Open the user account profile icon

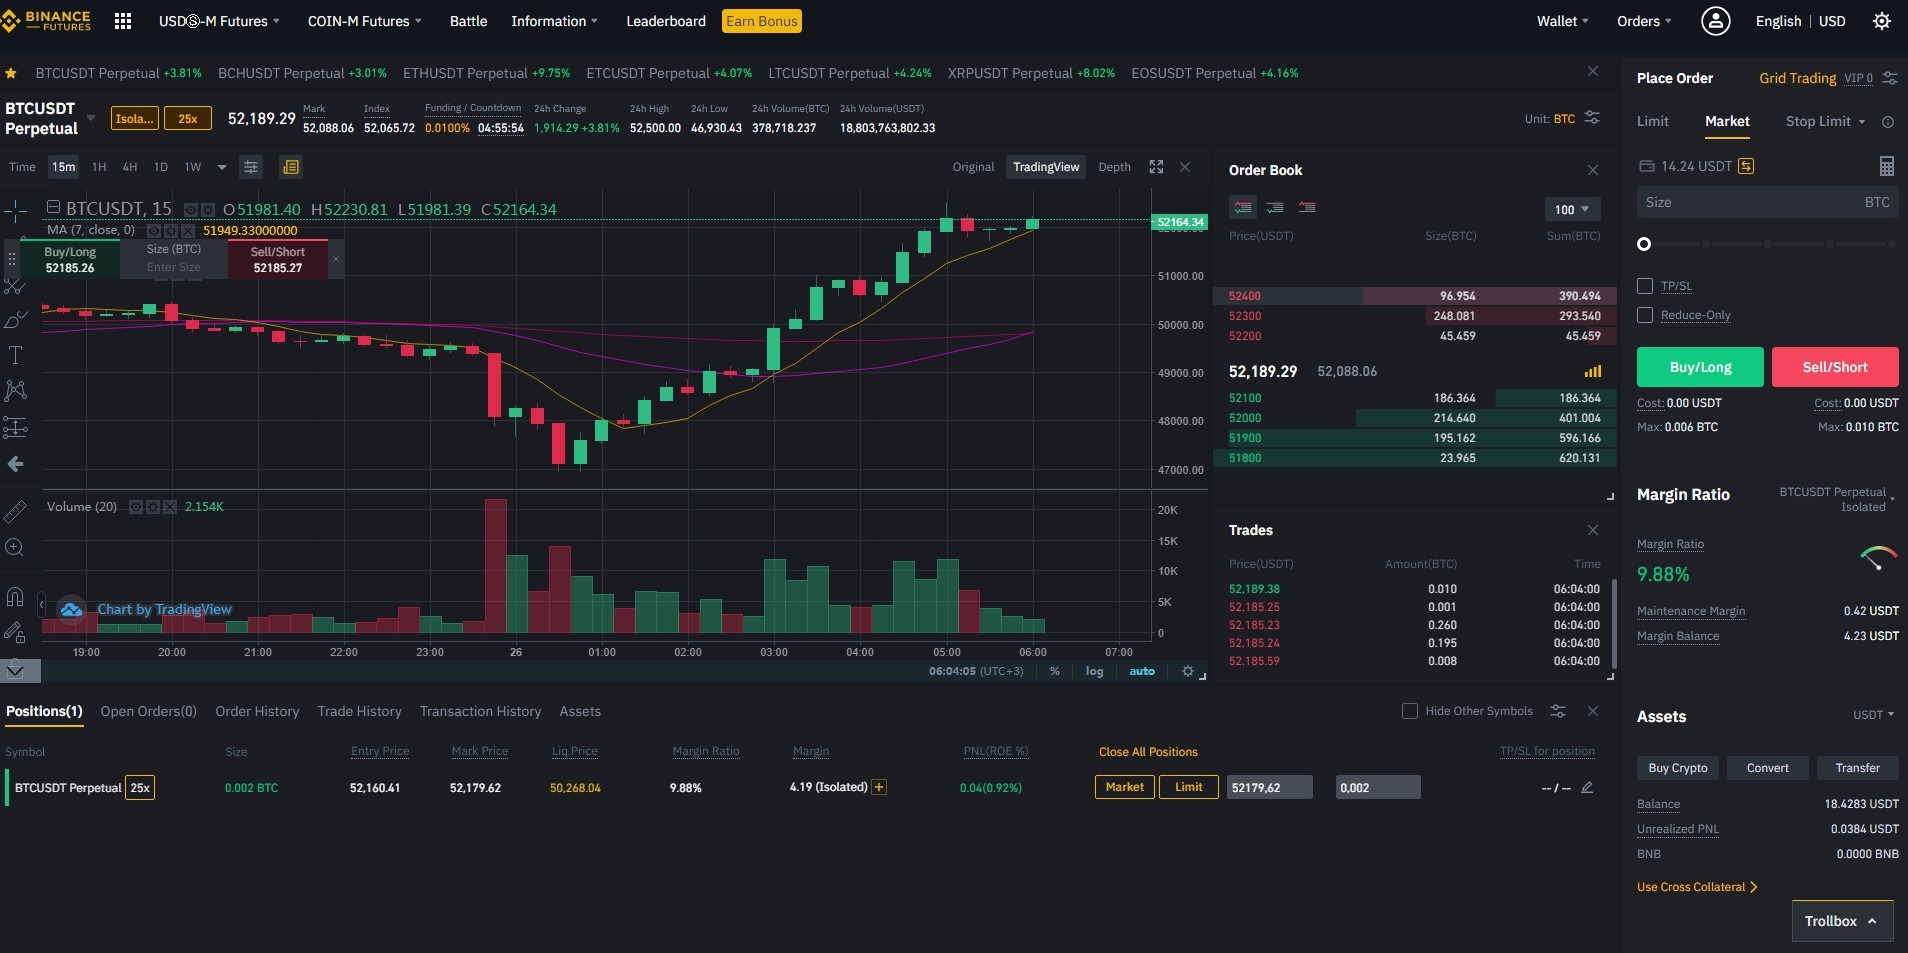[x=1716, y=21]
